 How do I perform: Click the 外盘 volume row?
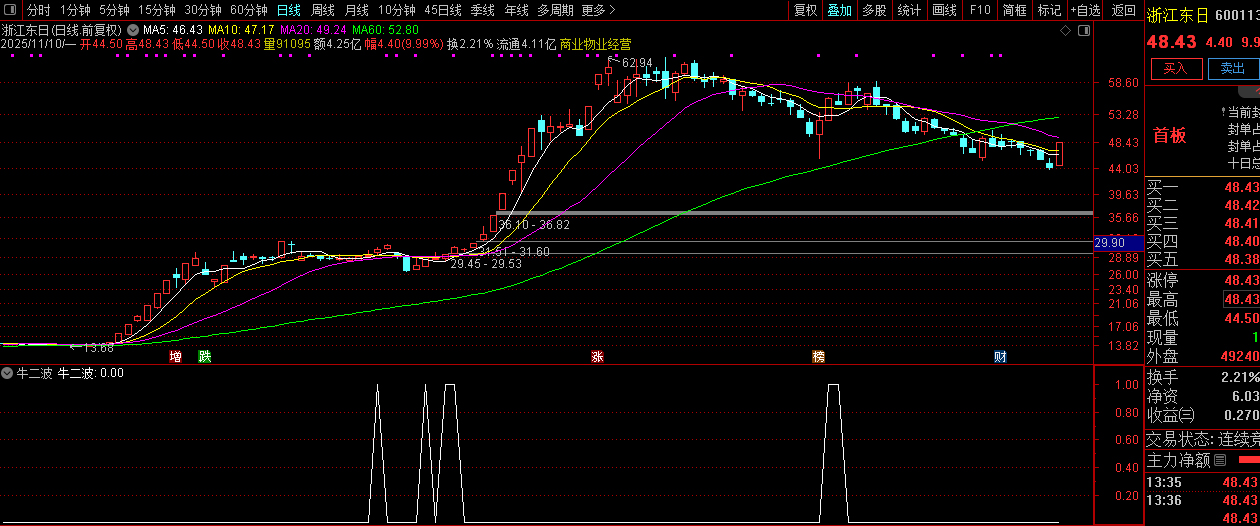(1202, 356)
